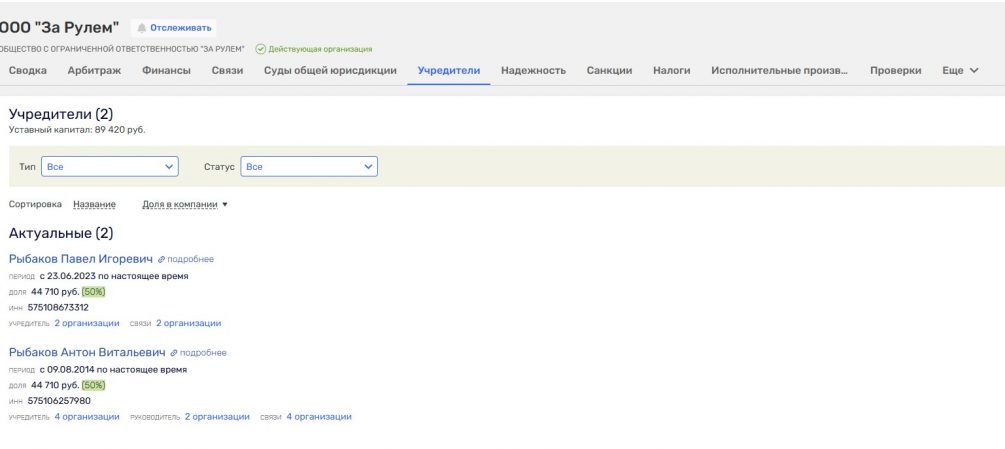Screen dimensions: 1005x449
Task: Open Суды общей юрисдикции tab
Action: [x=330, y=71]
